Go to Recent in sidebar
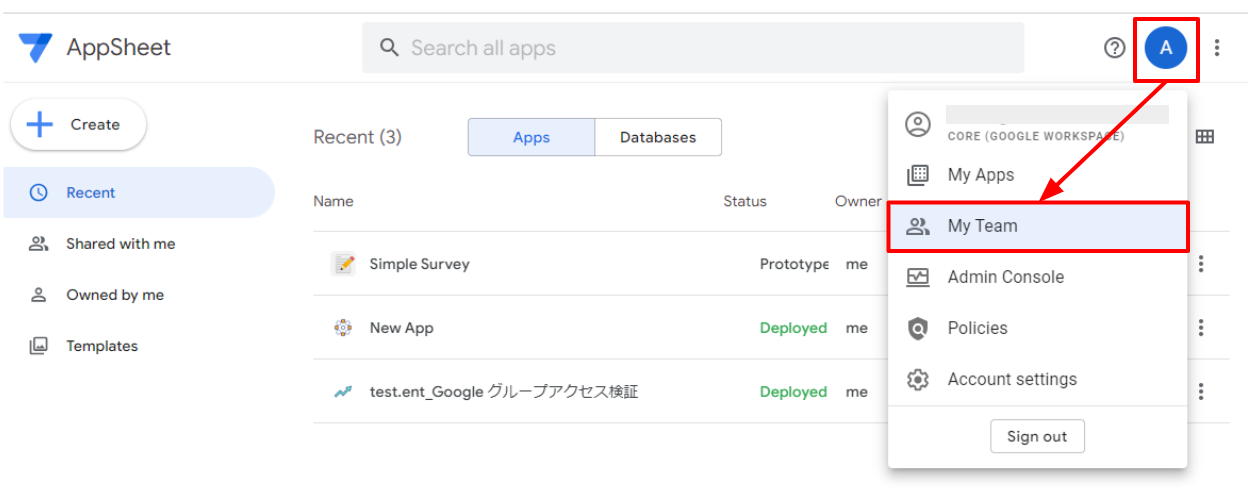Screen dimensions: 1248x494 138,193
